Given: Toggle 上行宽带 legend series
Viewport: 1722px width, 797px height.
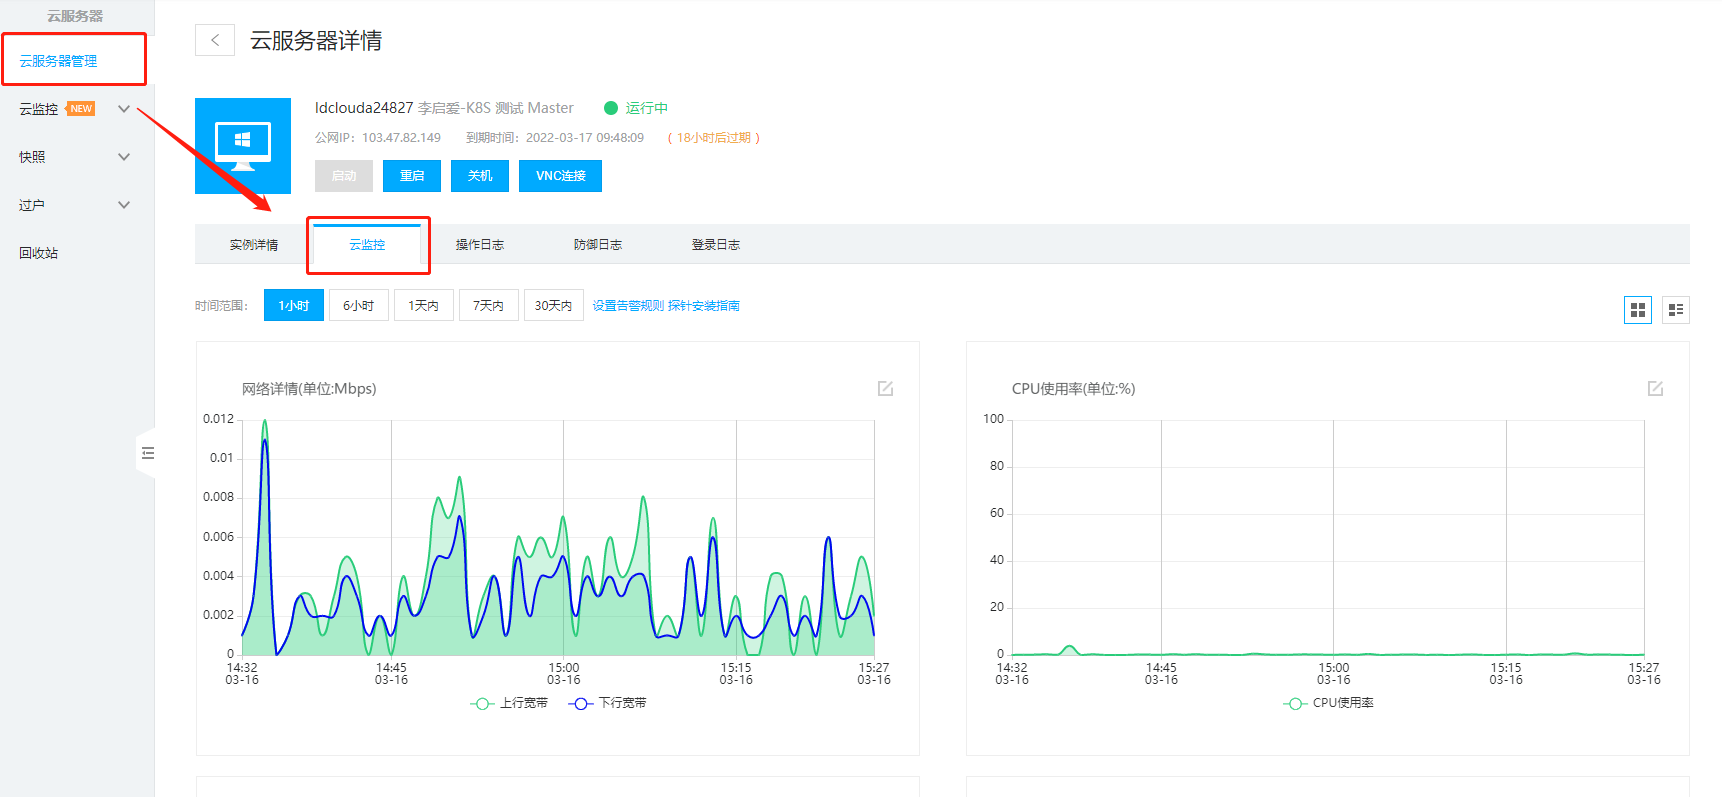Looking at the screenshot, I should [510, 703].
